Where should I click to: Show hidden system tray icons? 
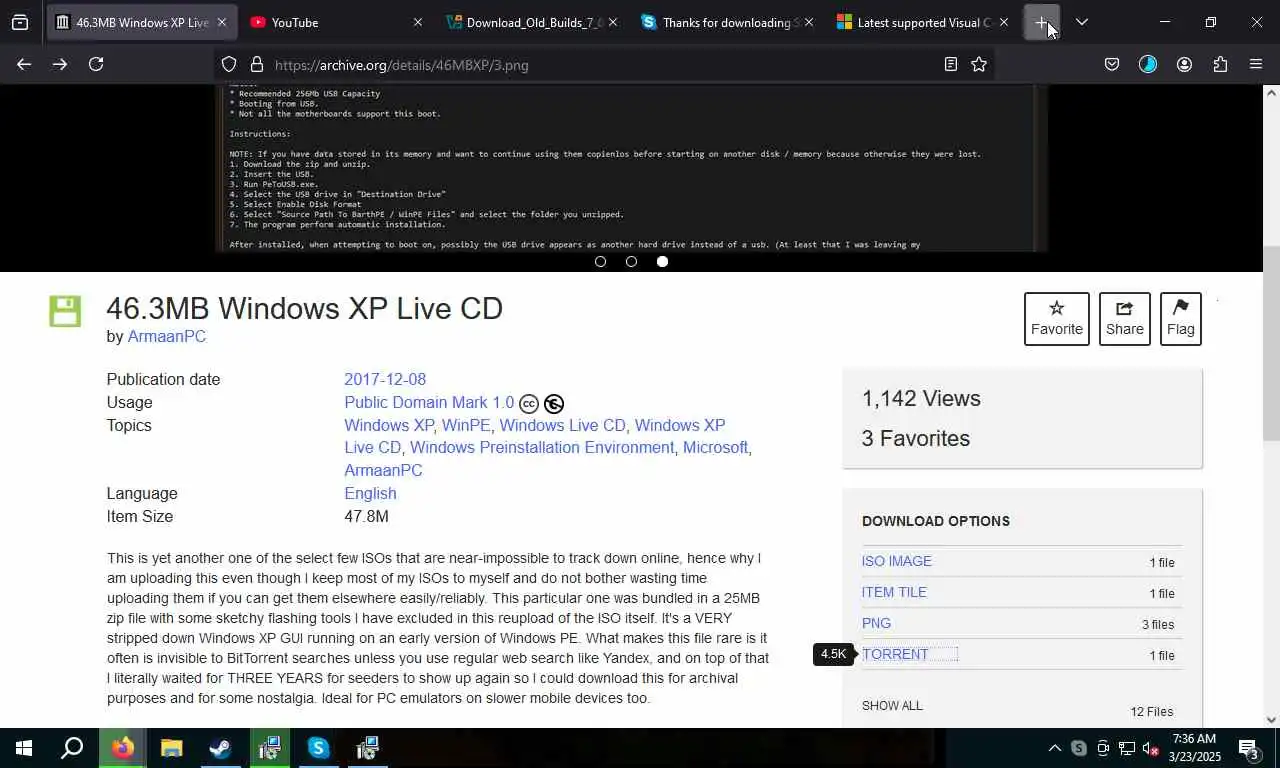[x=1054, y=748]
